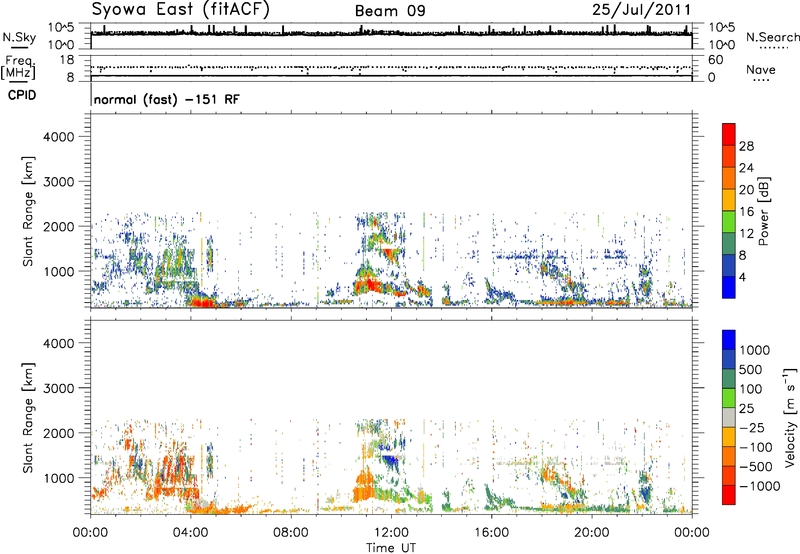Click the '4000' tick in power panel
The height and width of the screenshot is (554, 800).
pyautogui.click(x=58, y=137)
